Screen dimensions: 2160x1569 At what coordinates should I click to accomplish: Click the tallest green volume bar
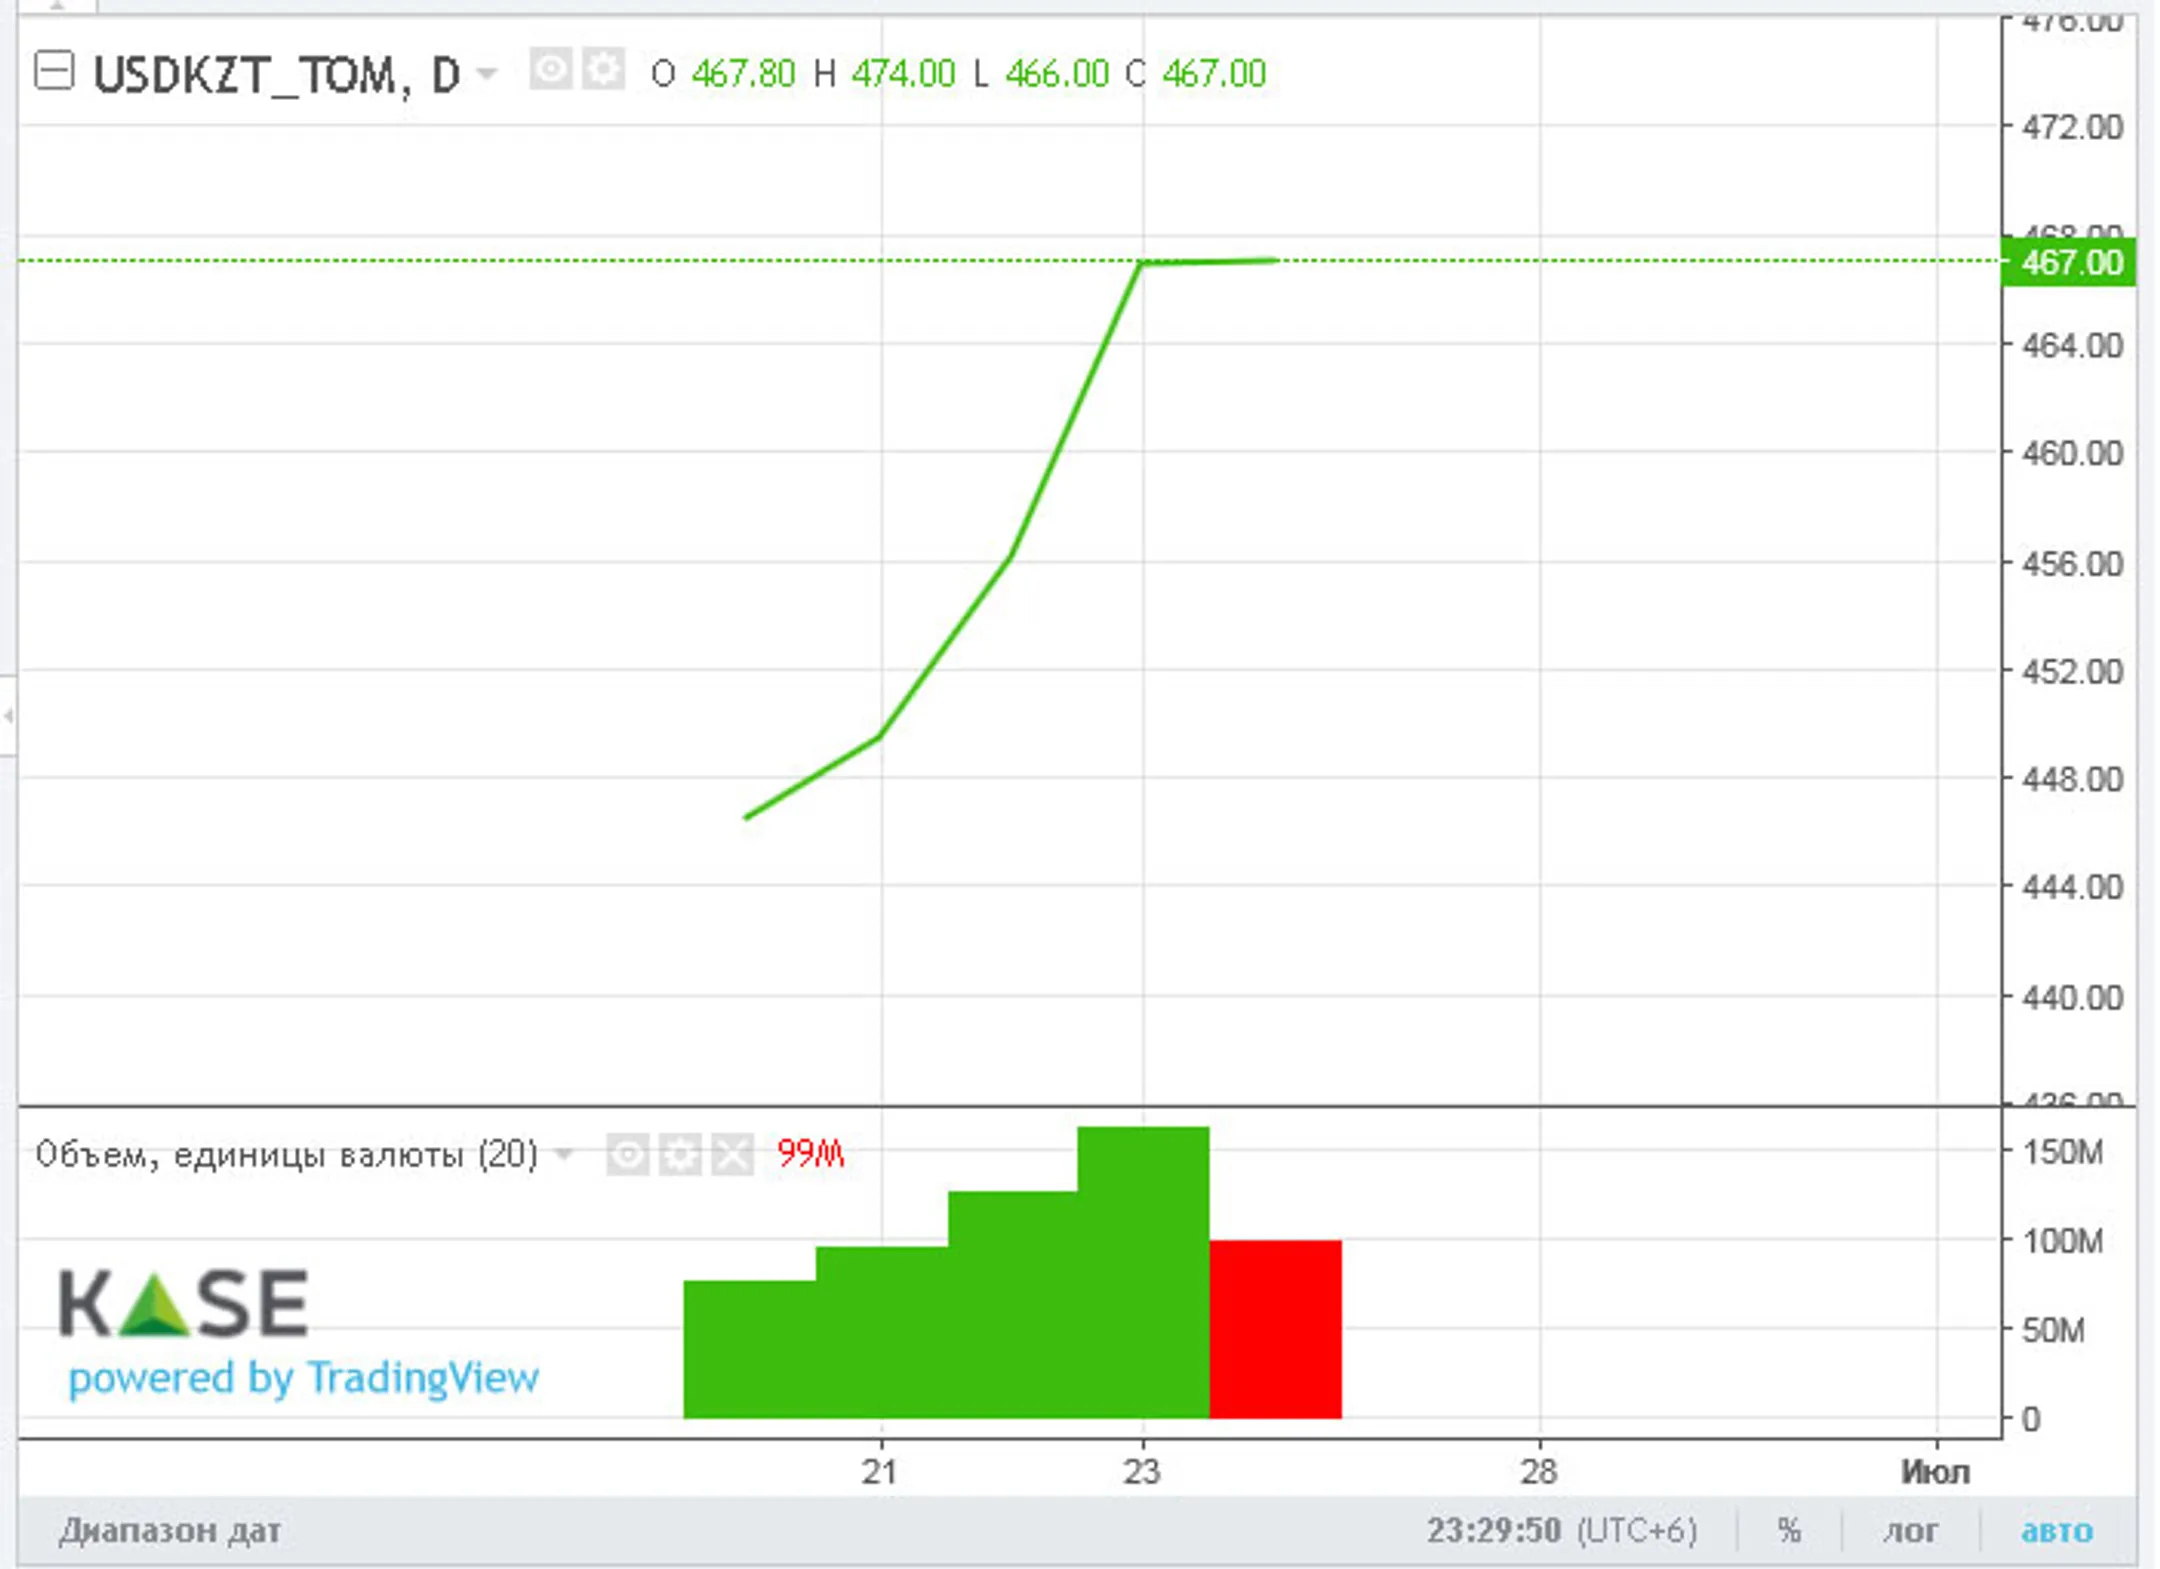tap(1143, 1270)
